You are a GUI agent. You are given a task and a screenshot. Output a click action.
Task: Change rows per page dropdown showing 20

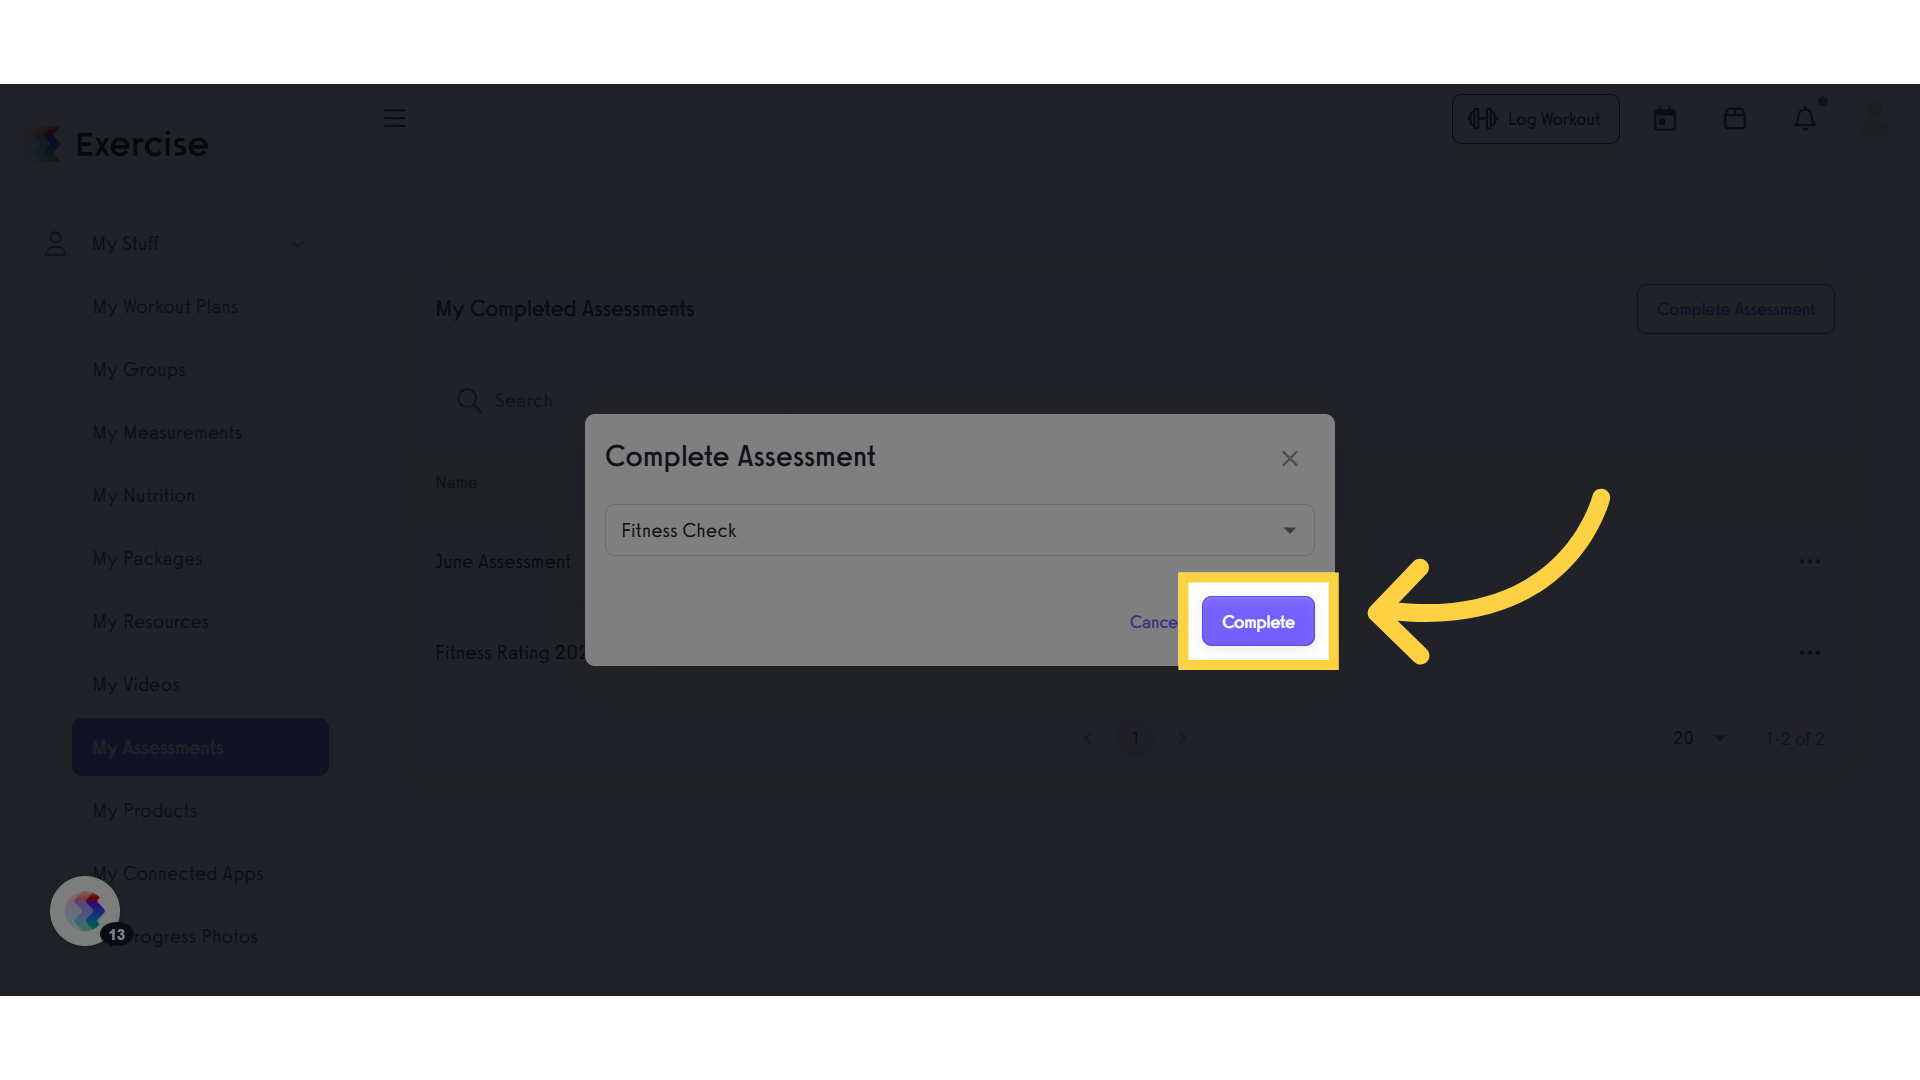(x=1699, y=738)
